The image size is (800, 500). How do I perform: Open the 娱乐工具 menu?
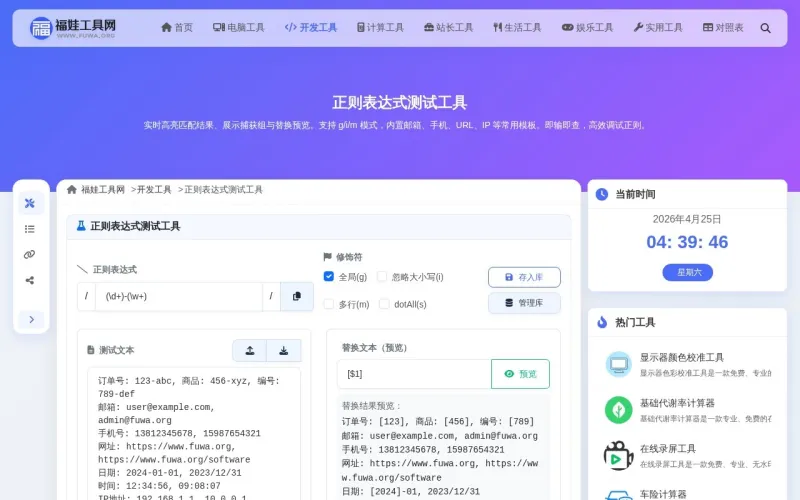click(587, 28)
